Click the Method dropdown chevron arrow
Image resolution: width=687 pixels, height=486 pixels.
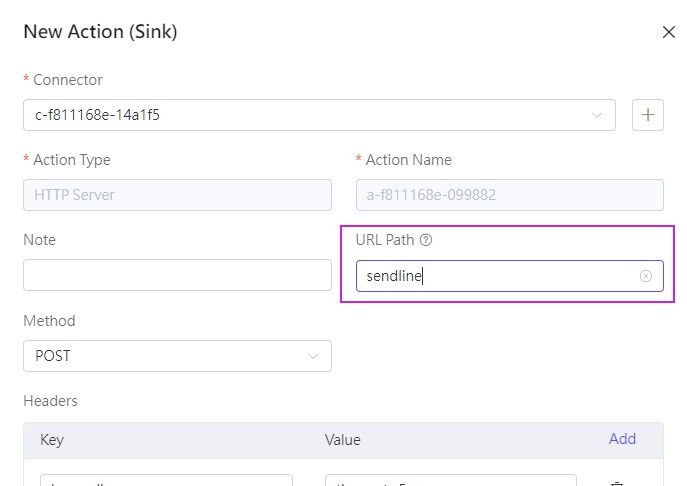coord(314,356)
